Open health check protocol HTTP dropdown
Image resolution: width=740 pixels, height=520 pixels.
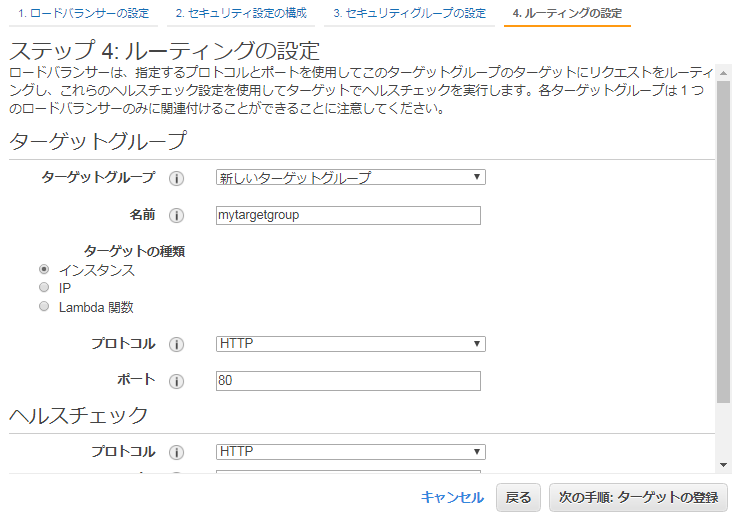[350, 452]
